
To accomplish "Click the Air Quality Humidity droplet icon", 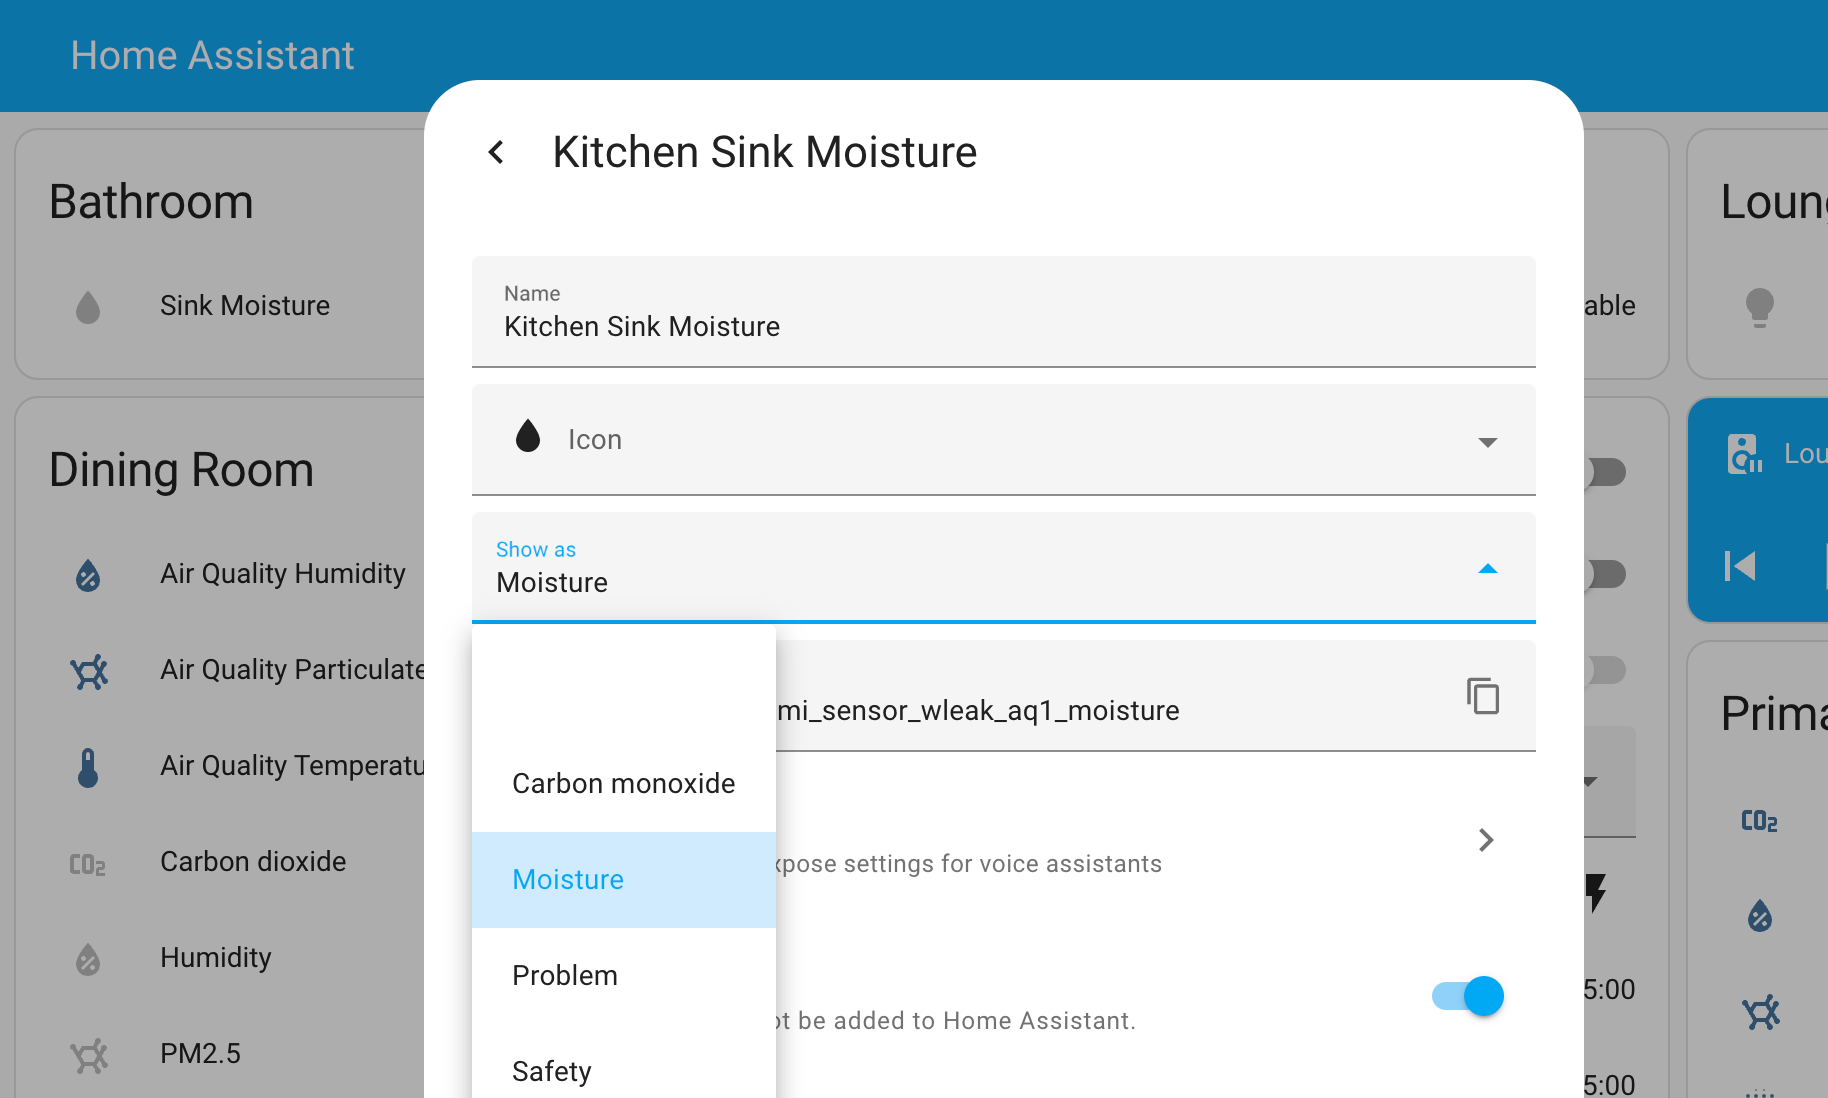I will 88,574.
